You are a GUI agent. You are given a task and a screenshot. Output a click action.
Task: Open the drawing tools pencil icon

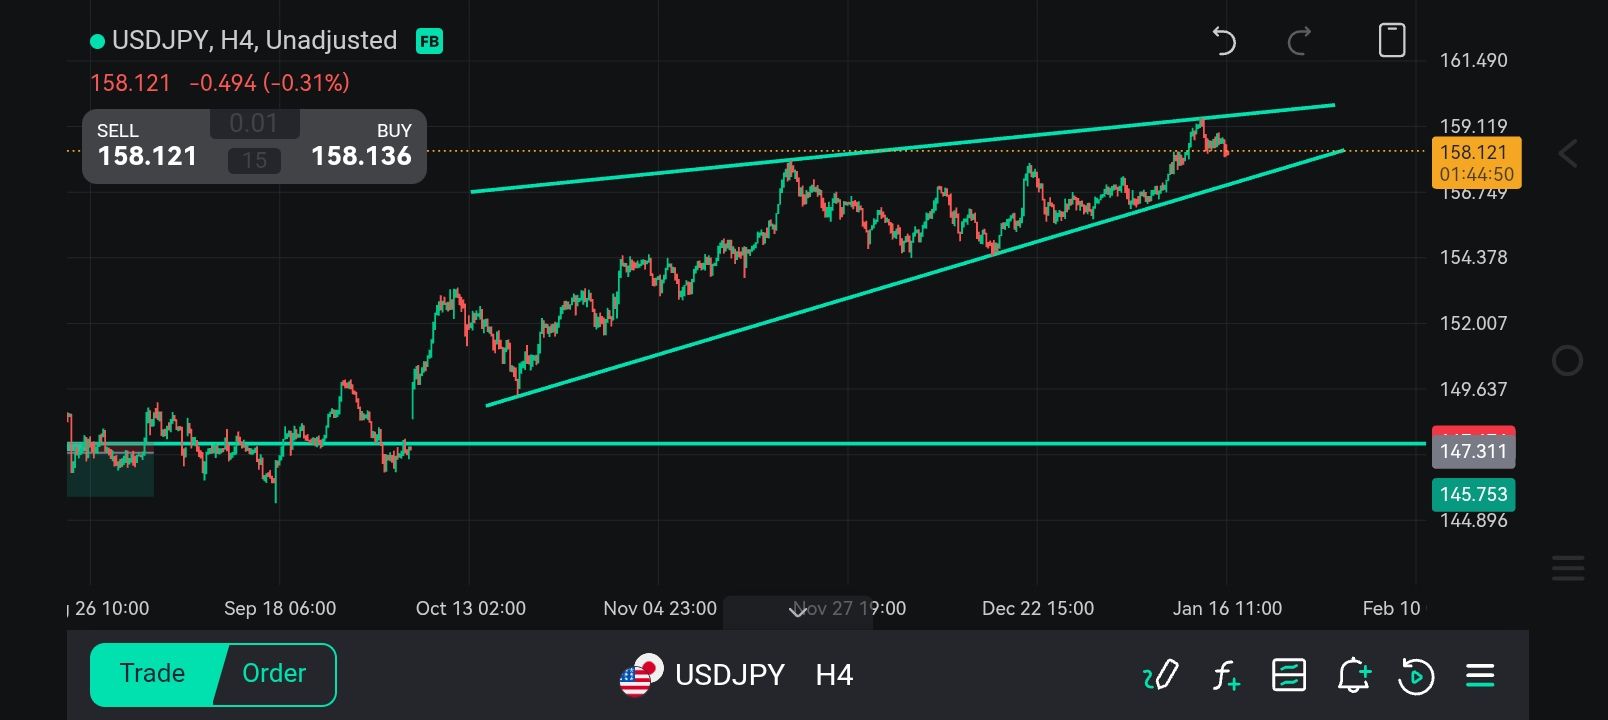pyautogui.click(x=1161, y=676)
